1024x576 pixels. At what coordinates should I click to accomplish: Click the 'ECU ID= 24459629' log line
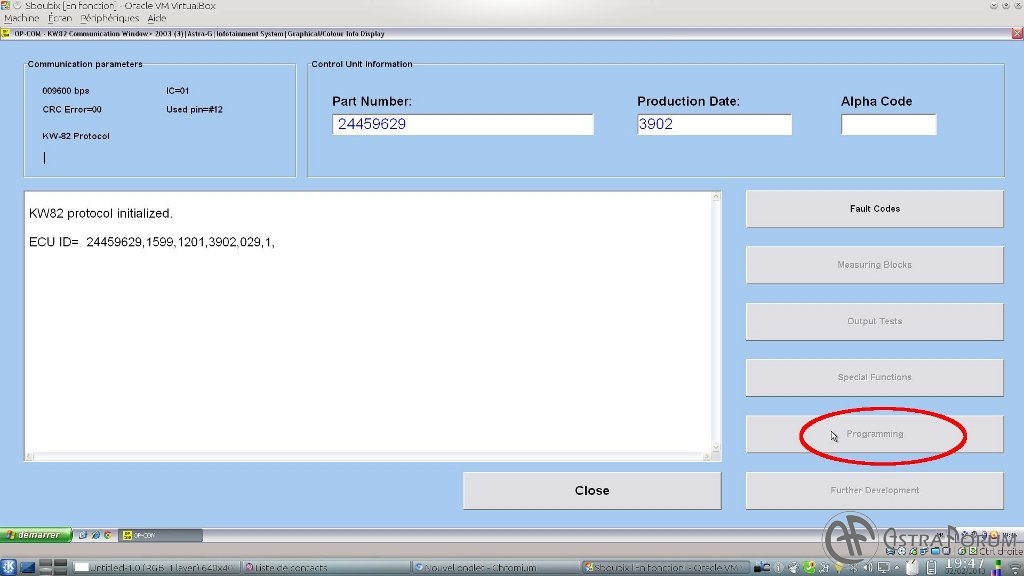[x=152, y=242]
